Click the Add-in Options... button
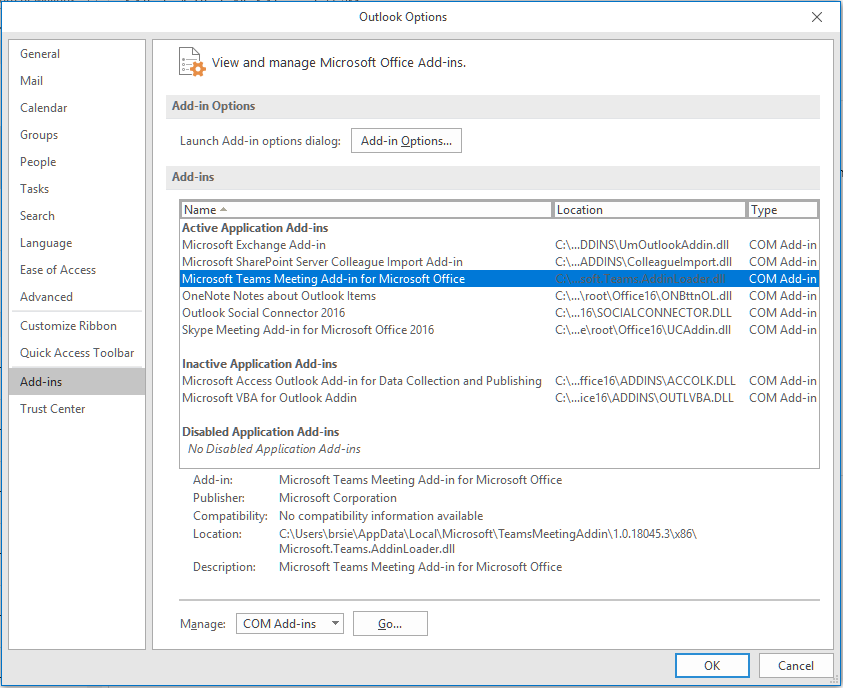The height and width of the screenshot is (688, 843). 406,141
